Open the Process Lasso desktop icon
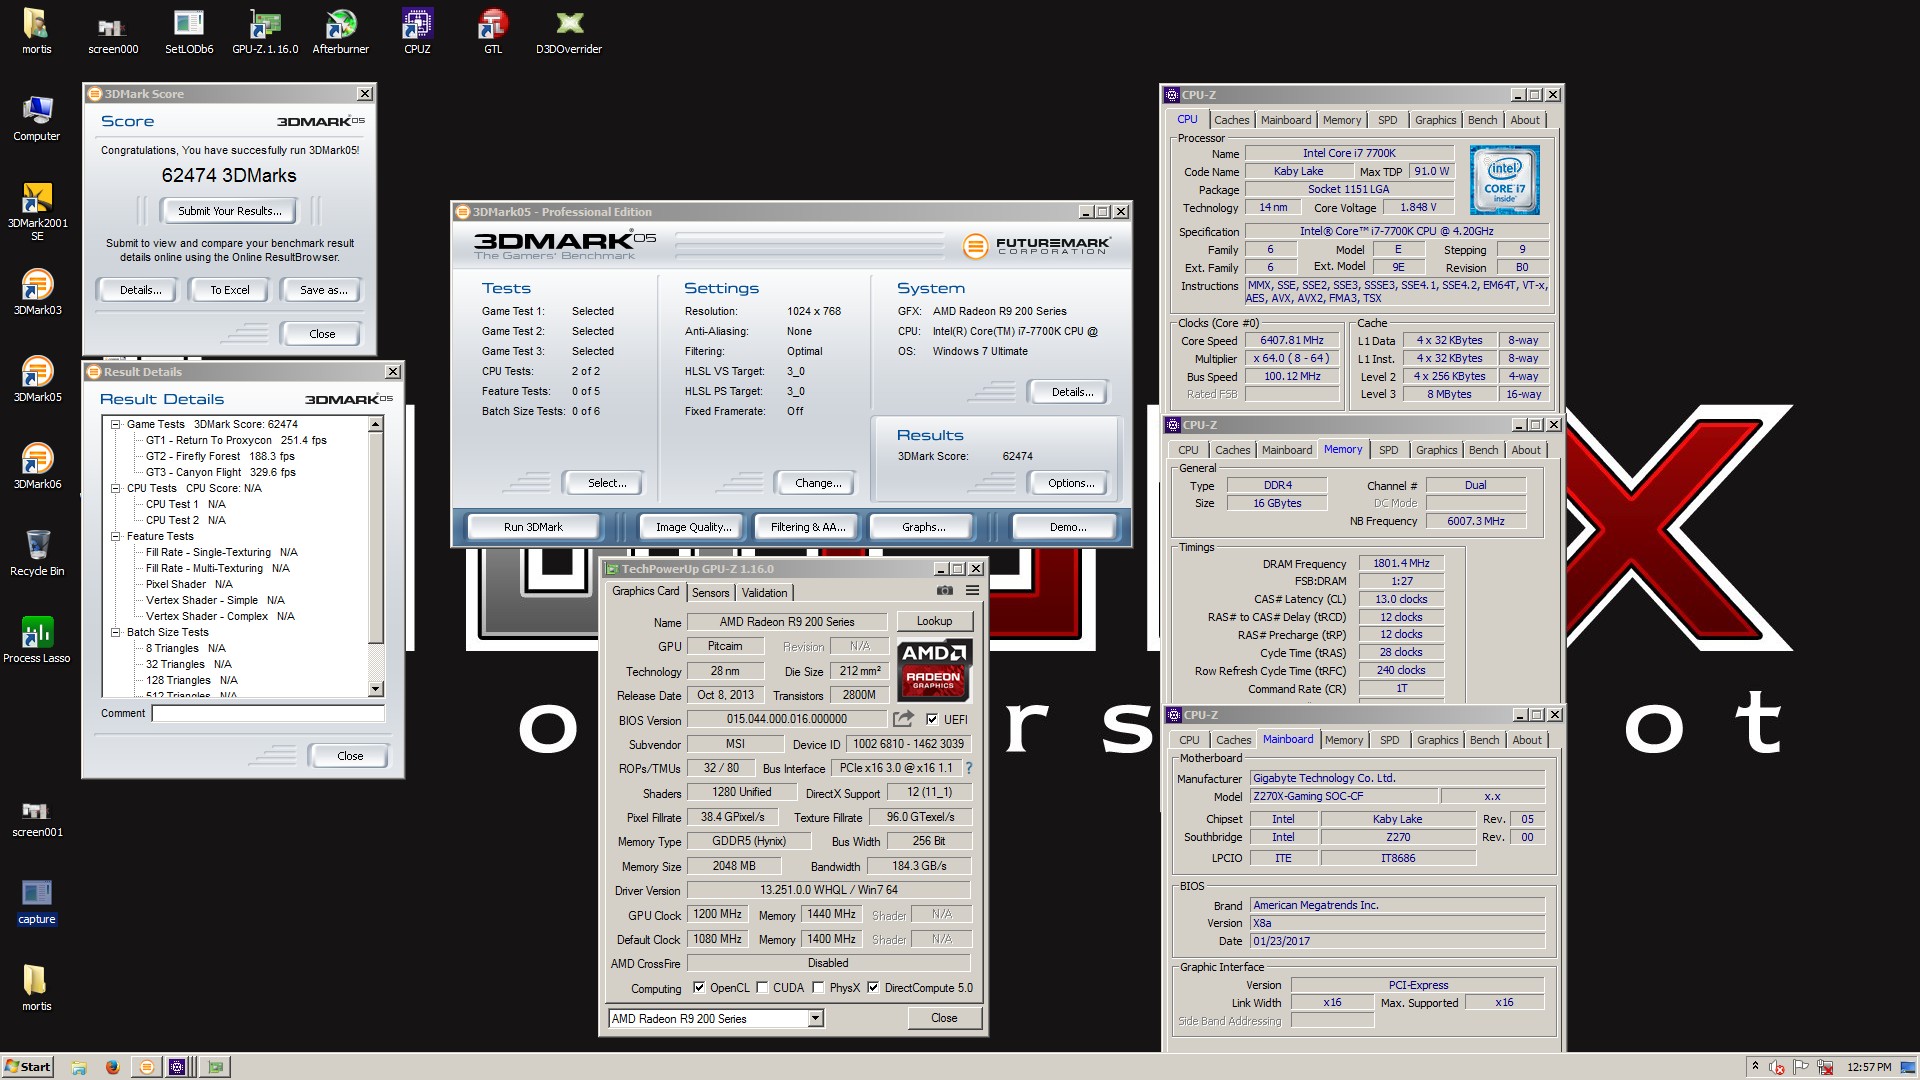This screenshot has width=1920, height=1080. pos(37,642)
